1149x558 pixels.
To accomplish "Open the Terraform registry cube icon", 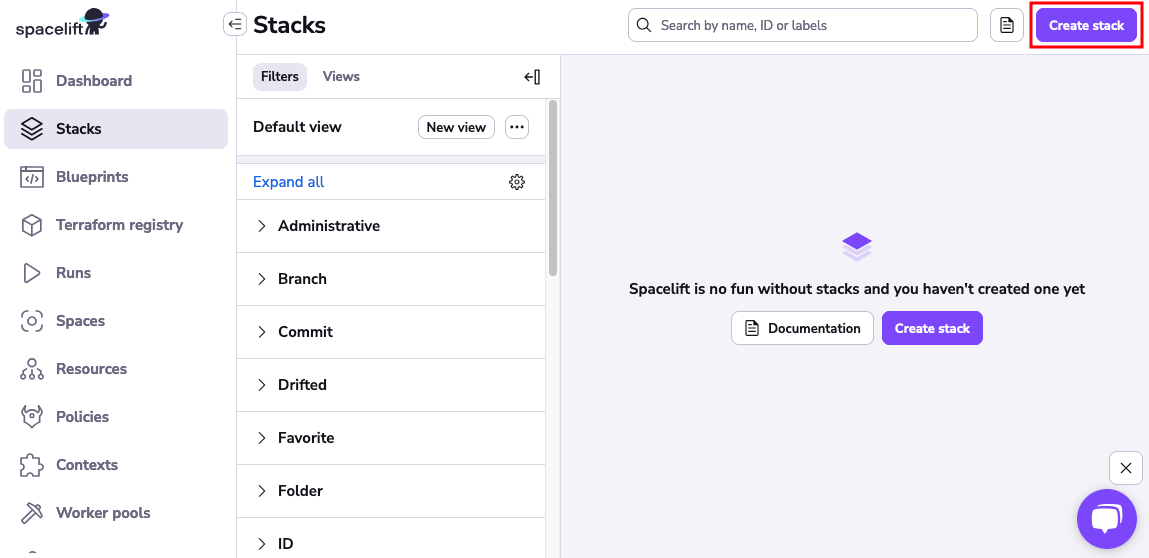I will point(32,225).
